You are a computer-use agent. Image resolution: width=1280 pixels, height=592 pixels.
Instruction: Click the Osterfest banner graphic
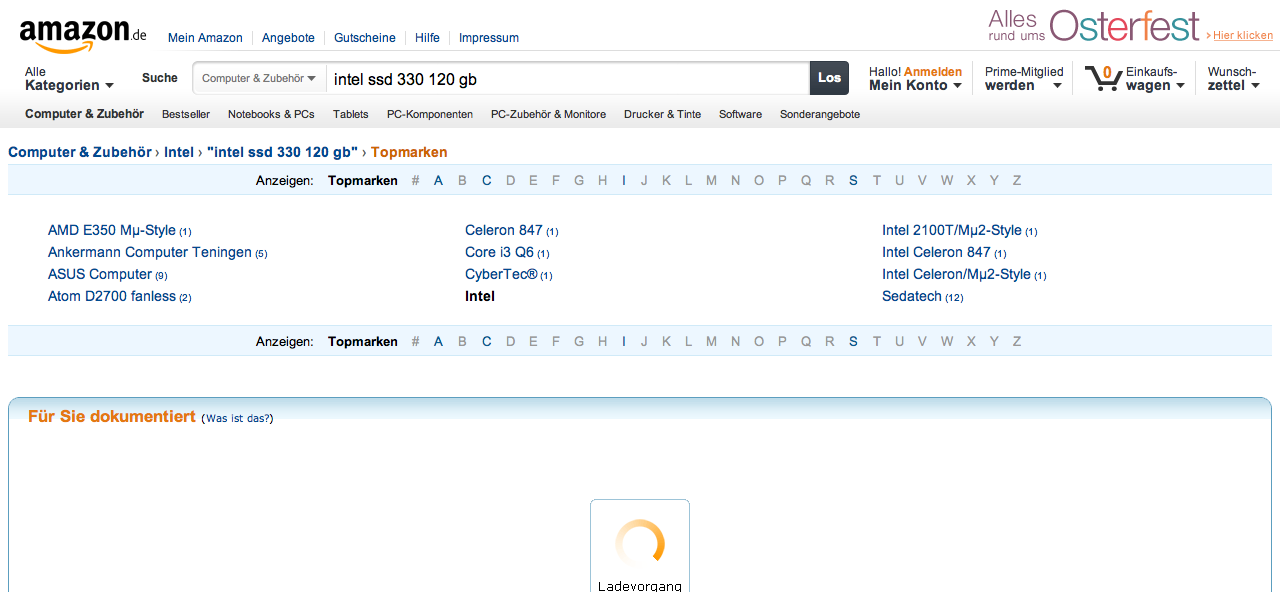[1094, 26]
